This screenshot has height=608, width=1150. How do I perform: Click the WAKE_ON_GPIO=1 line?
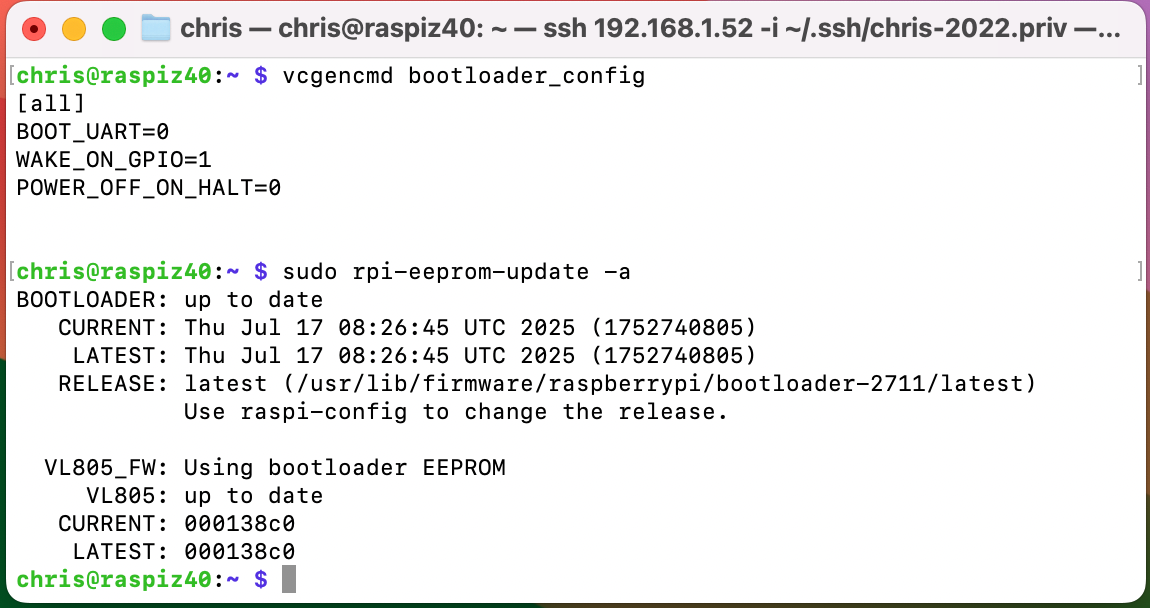(x=114, y=160)
